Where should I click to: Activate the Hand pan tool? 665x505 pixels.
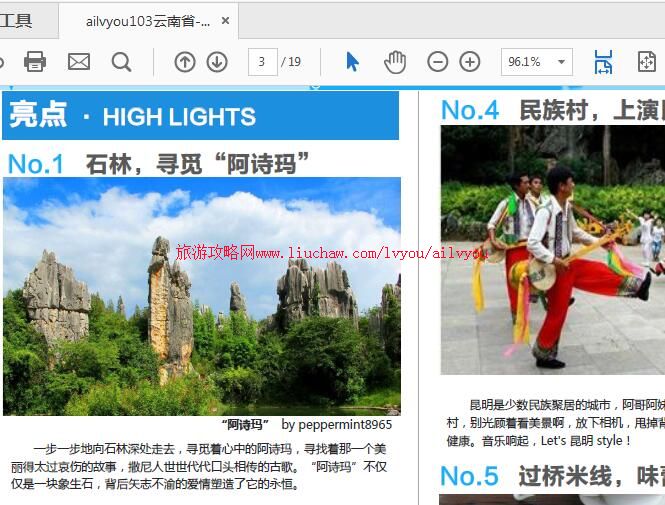pyautogui.click(x=395, y=62)
